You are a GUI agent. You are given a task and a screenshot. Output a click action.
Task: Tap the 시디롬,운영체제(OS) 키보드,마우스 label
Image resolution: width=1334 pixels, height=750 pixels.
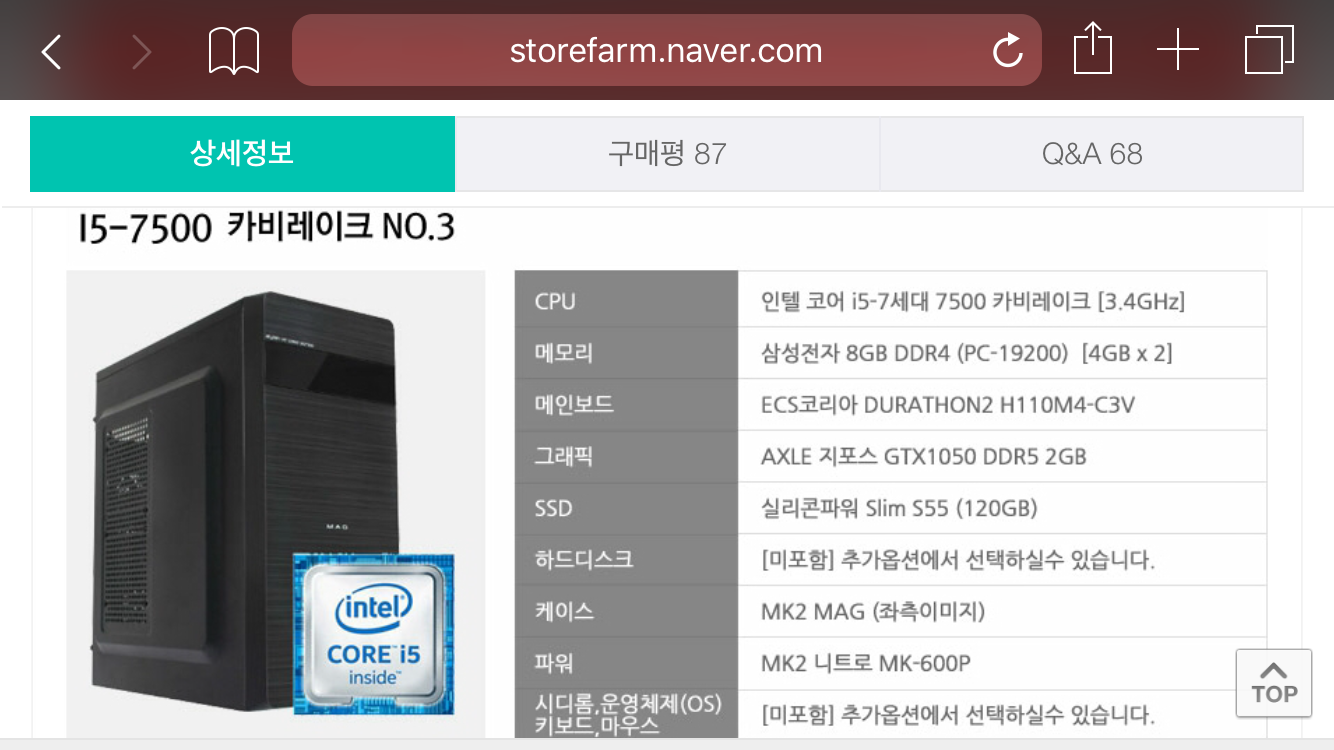[x=627, y=714]
